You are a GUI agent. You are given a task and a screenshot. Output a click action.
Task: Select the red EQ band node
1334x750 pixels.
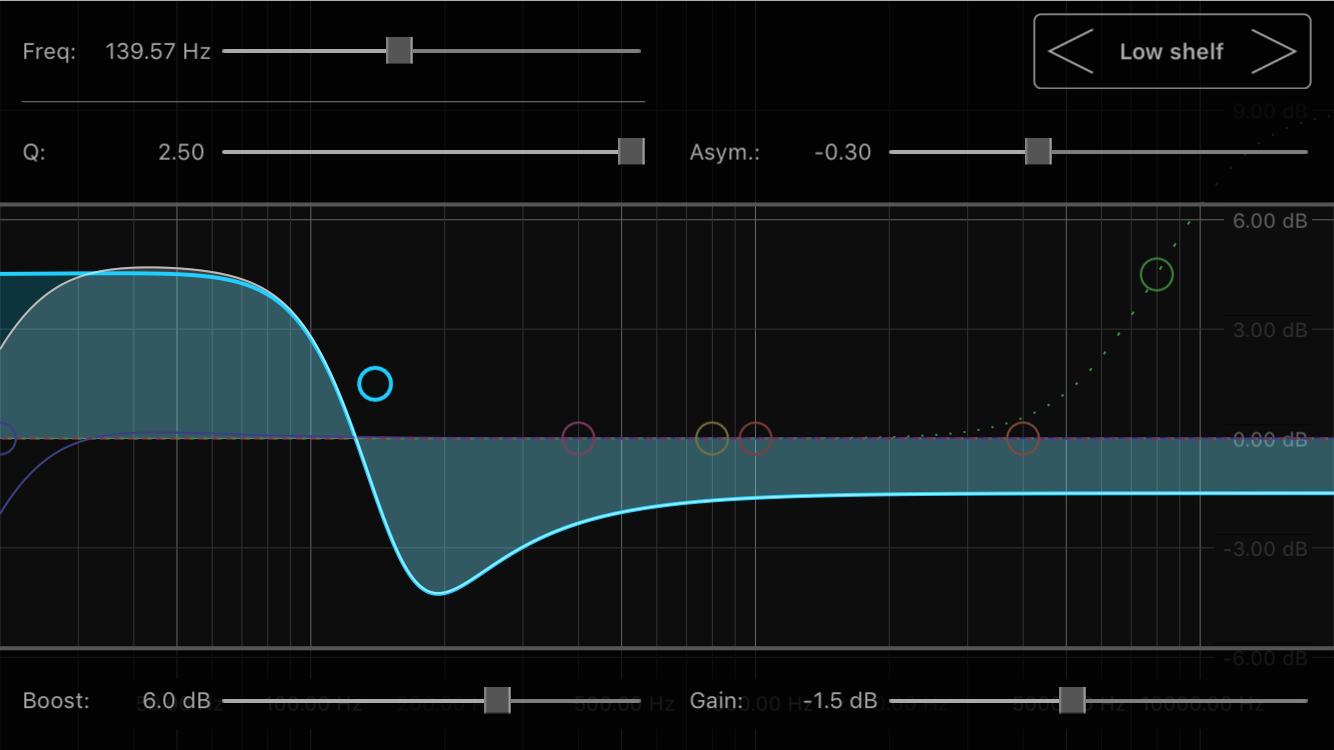(x=755, y=438)
